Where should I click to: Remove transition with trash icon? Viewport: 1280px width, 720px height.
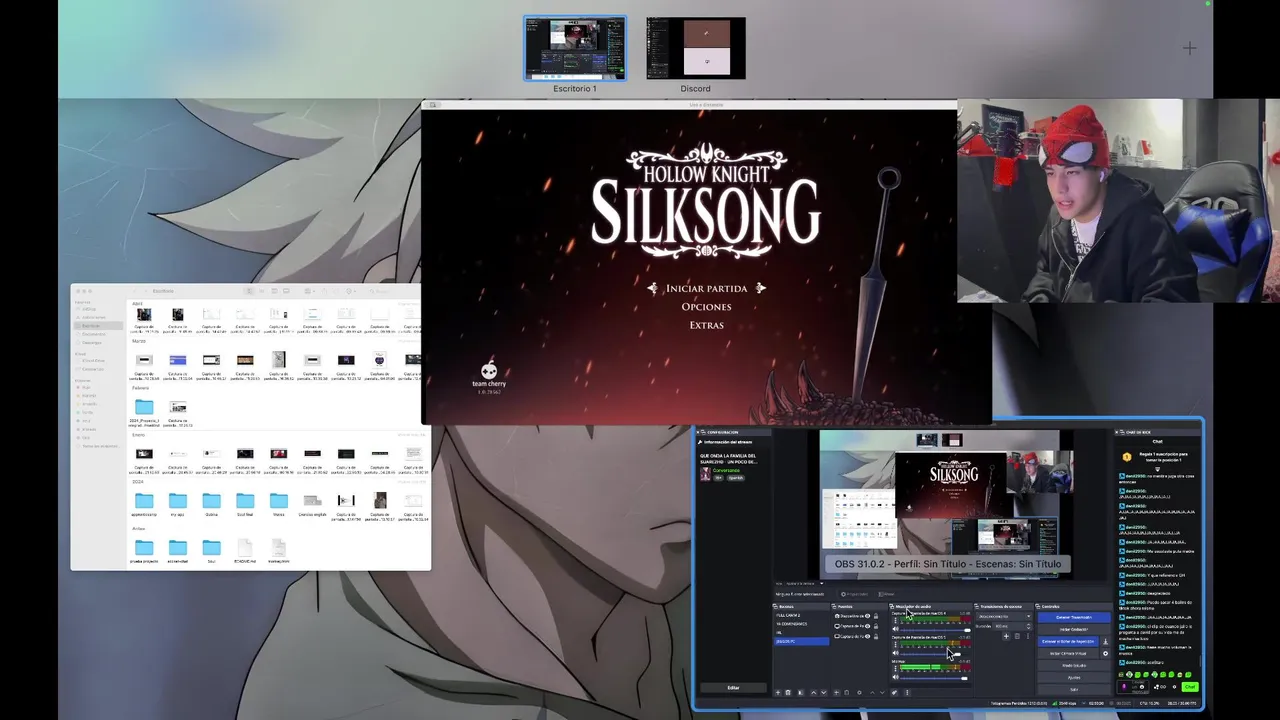[x=1017, y=637]
